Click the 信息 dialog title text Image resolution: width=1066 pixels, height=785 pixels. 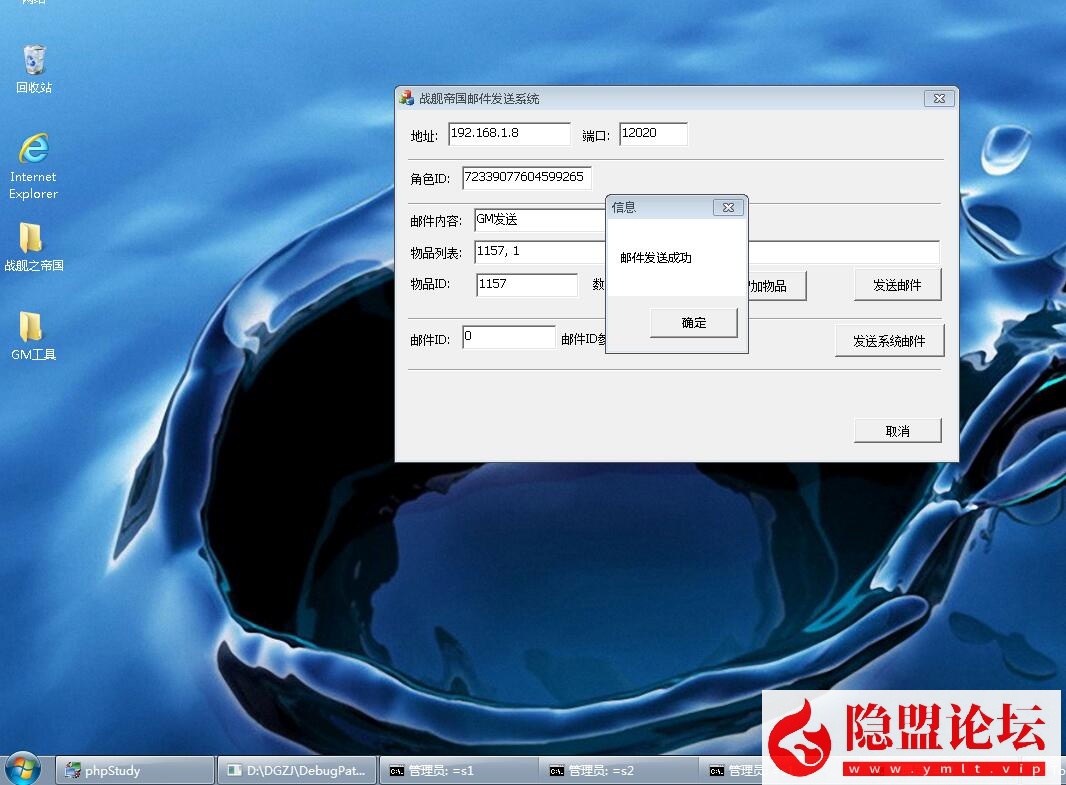[623, 207]
